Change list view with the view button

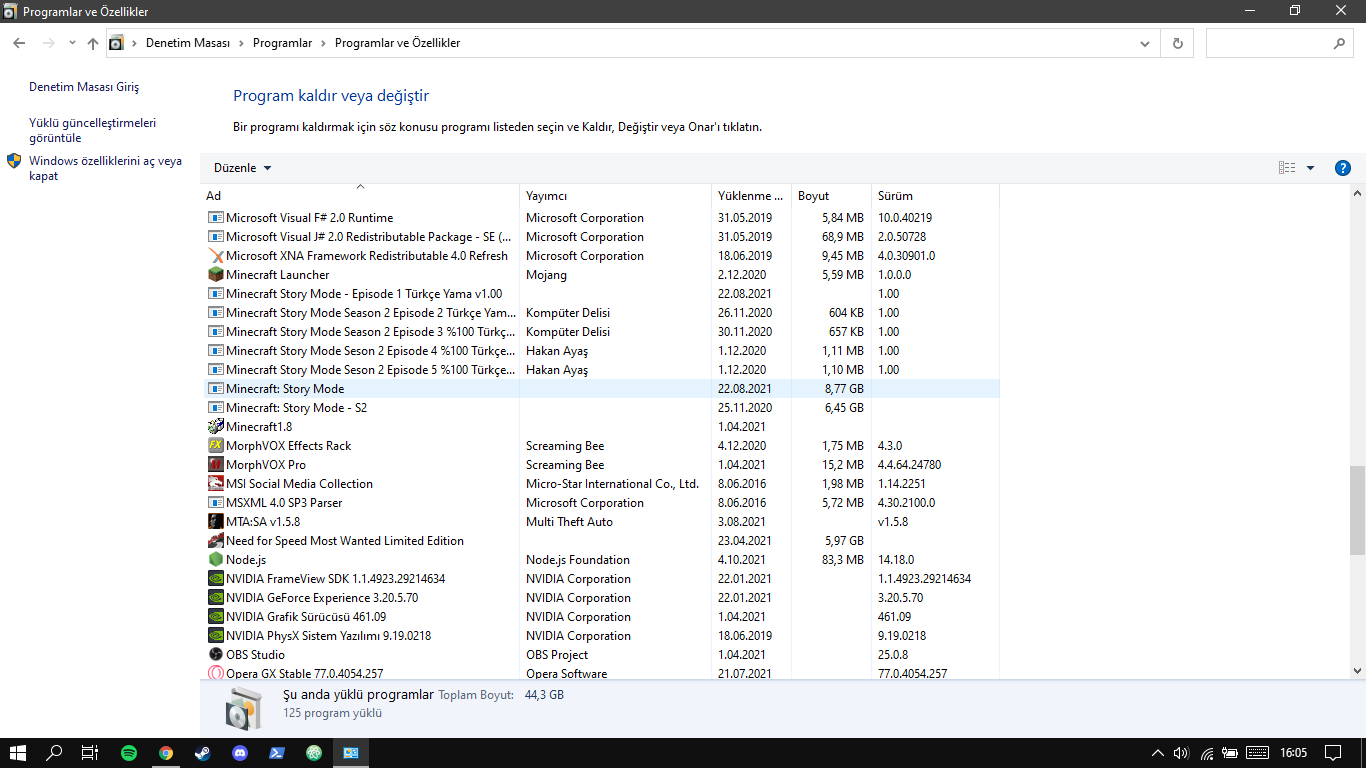coord(1287,168)
